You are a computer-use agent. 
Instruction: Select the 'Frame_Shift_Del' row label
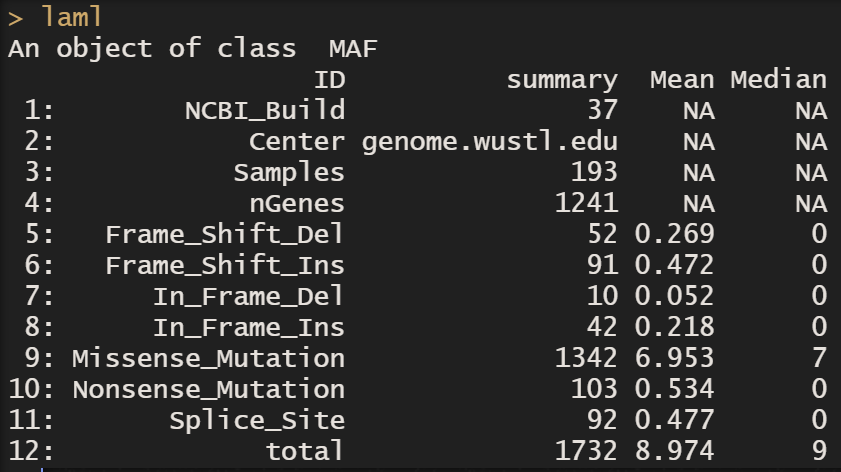pos(225,234)
